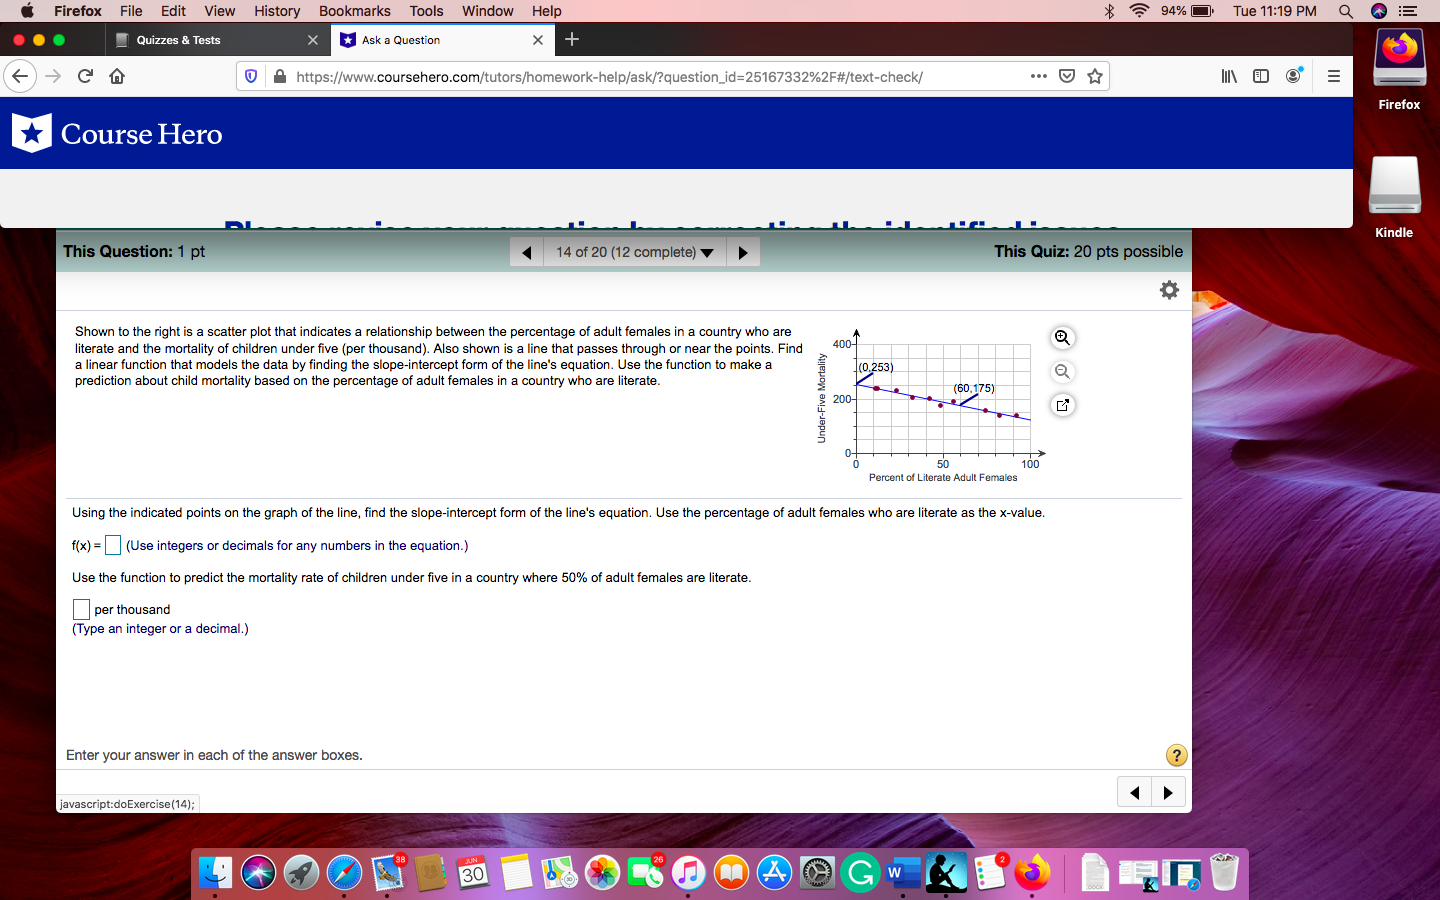
Task: Open the question help button
Action: pyautogui.click(x=1176, y=755)
